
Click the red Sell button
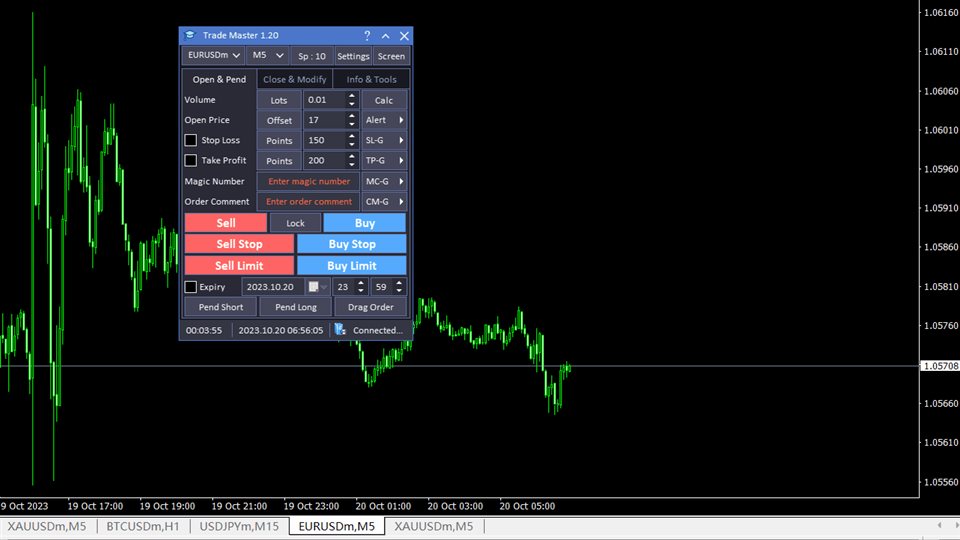click(x=226, y=223)
